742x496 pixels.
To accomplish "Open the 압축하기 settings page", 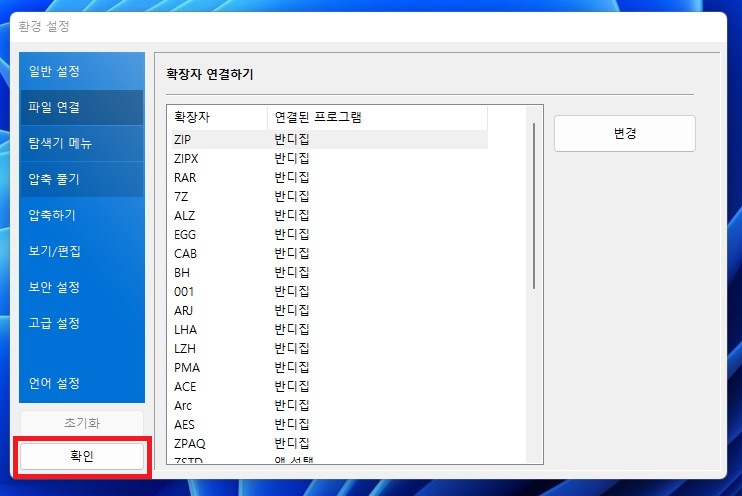I will (82, 215).
